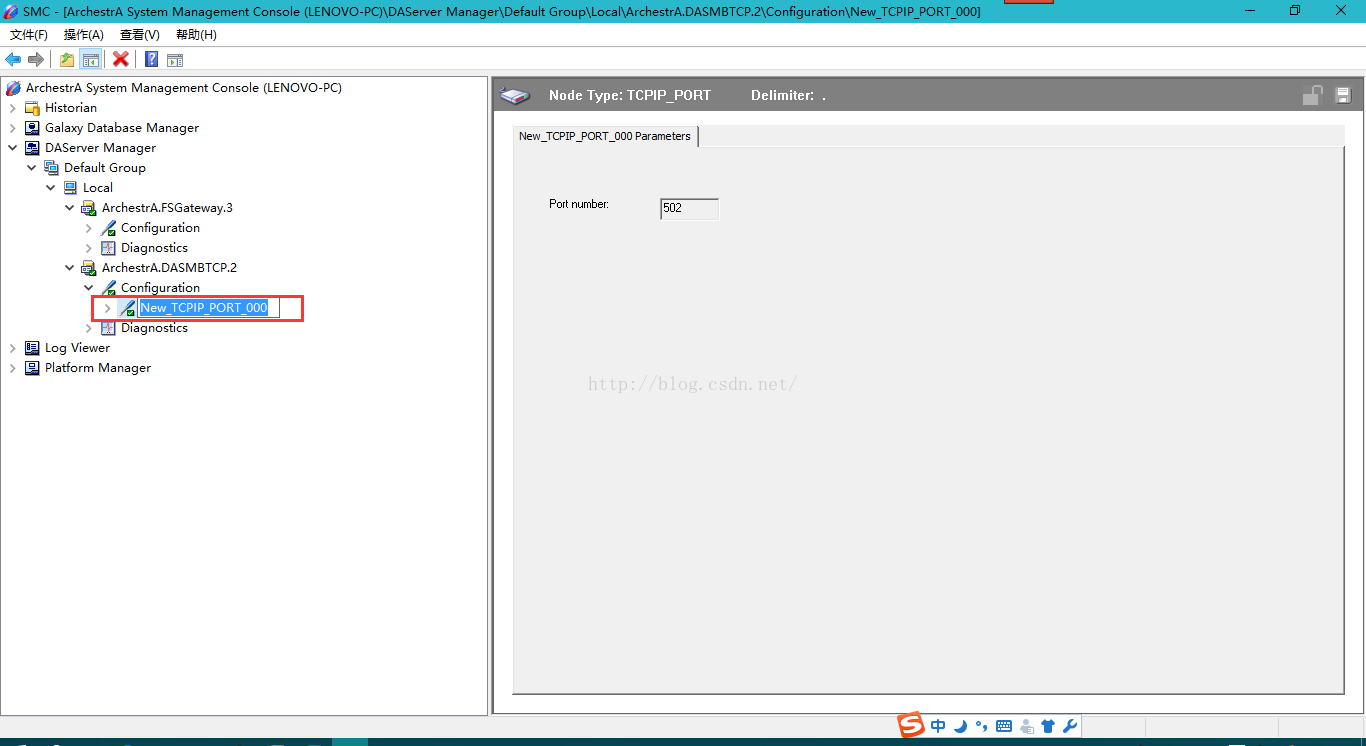Click the Port number: label

pos(579,204)
